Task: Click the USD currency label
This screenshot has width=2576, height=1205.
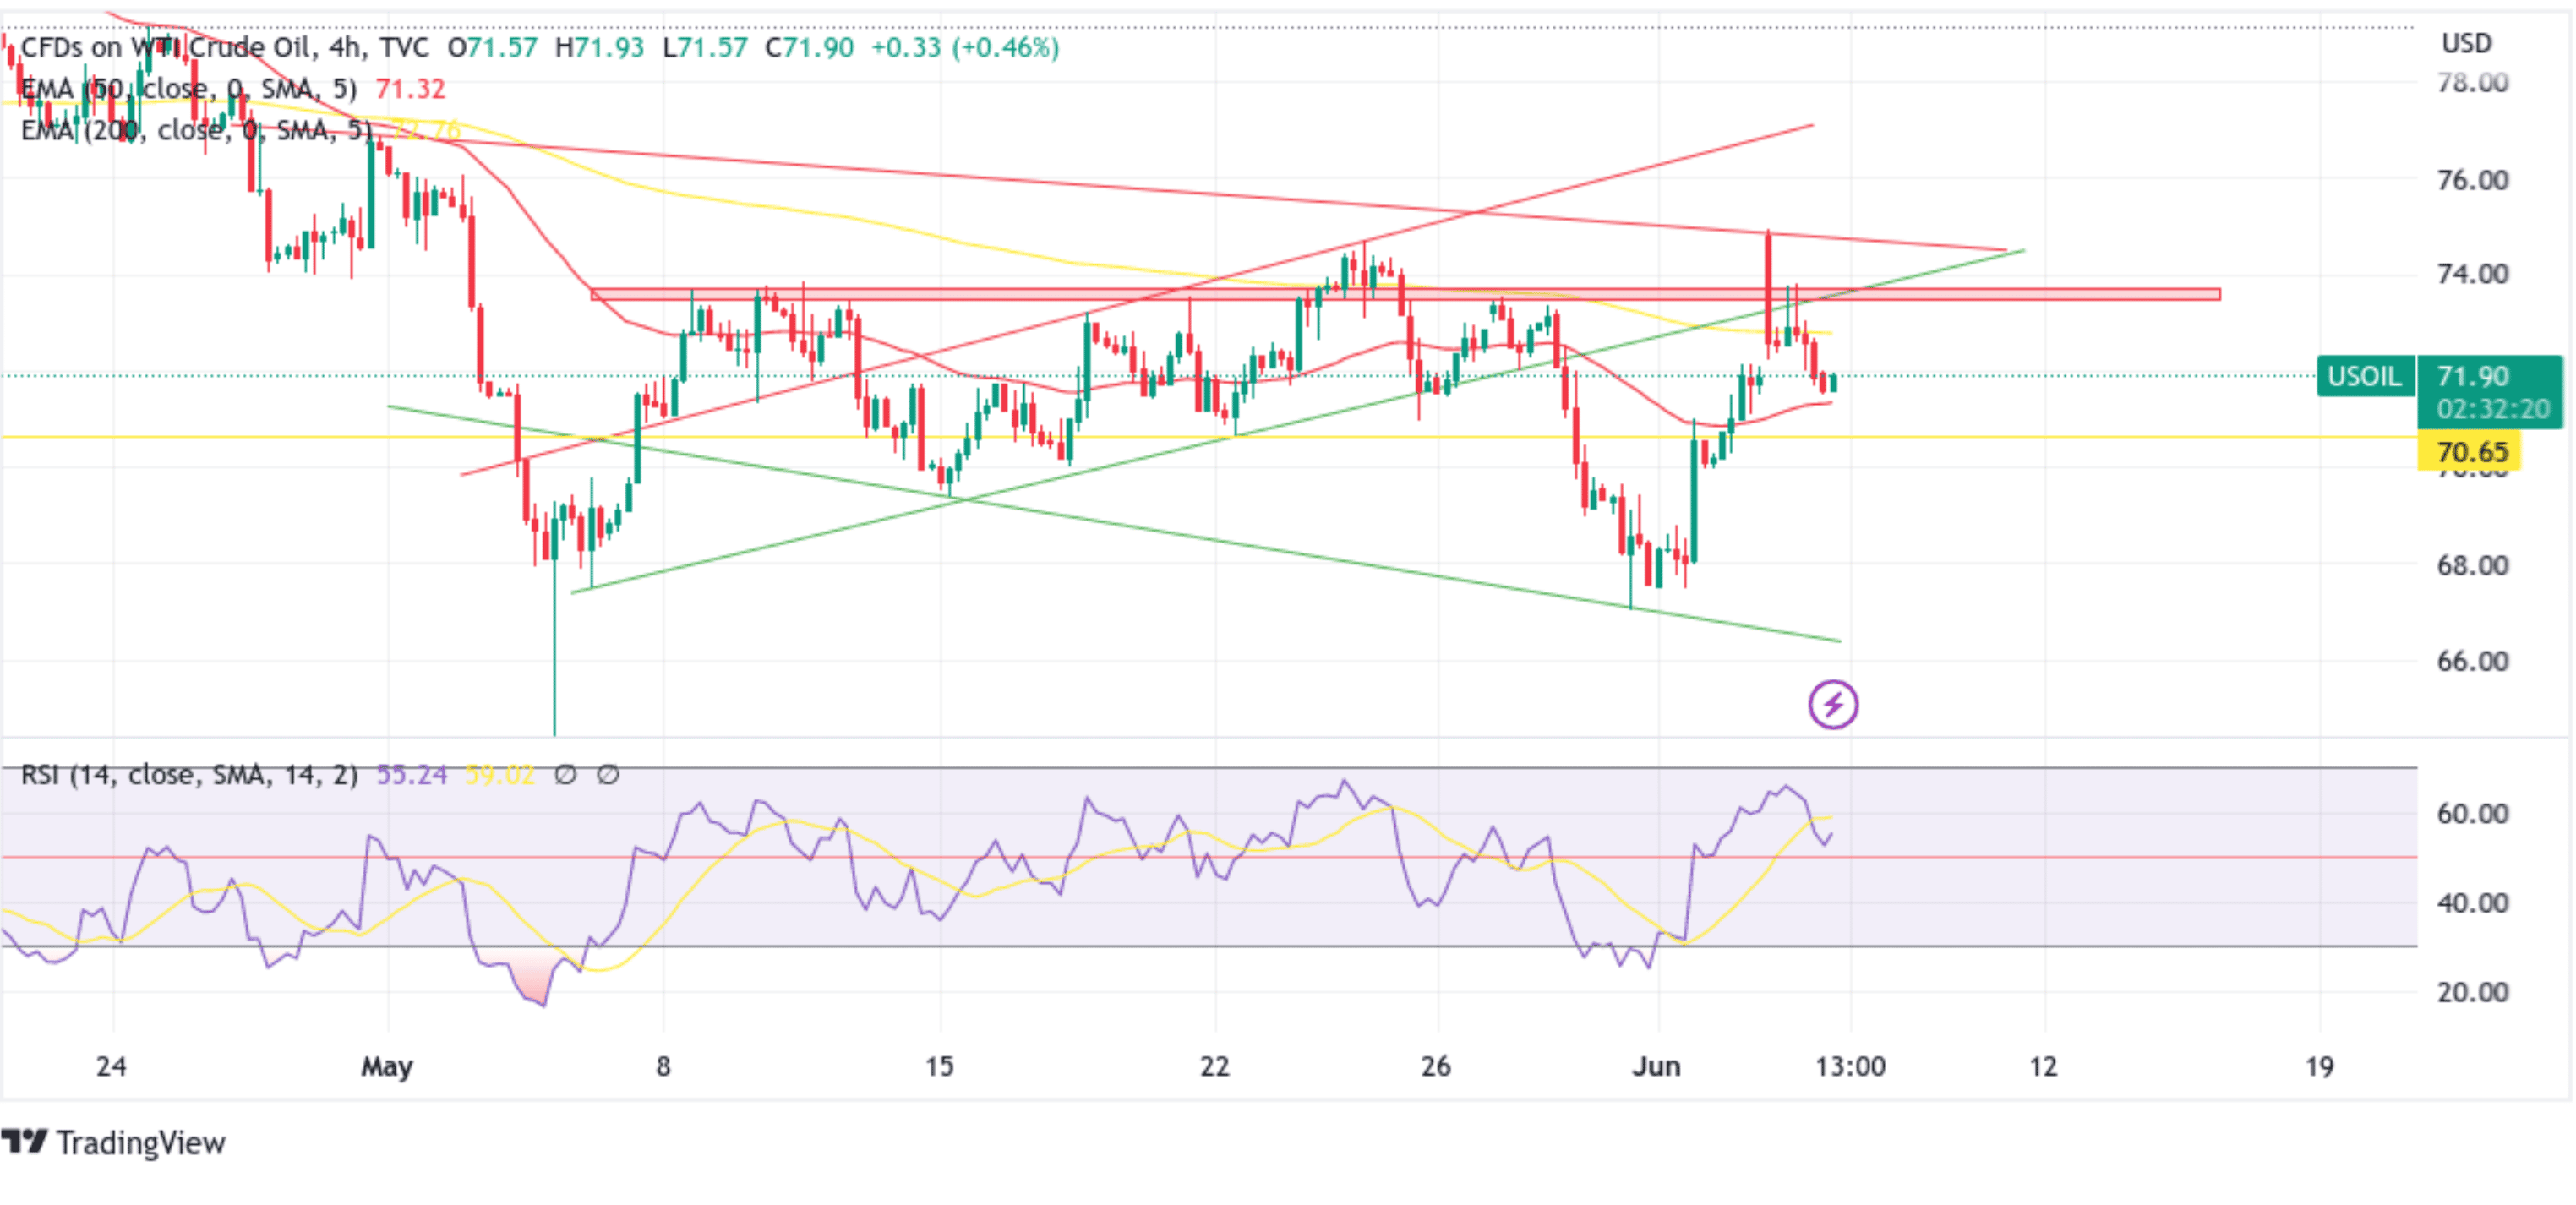Action: pos(2467,43)
